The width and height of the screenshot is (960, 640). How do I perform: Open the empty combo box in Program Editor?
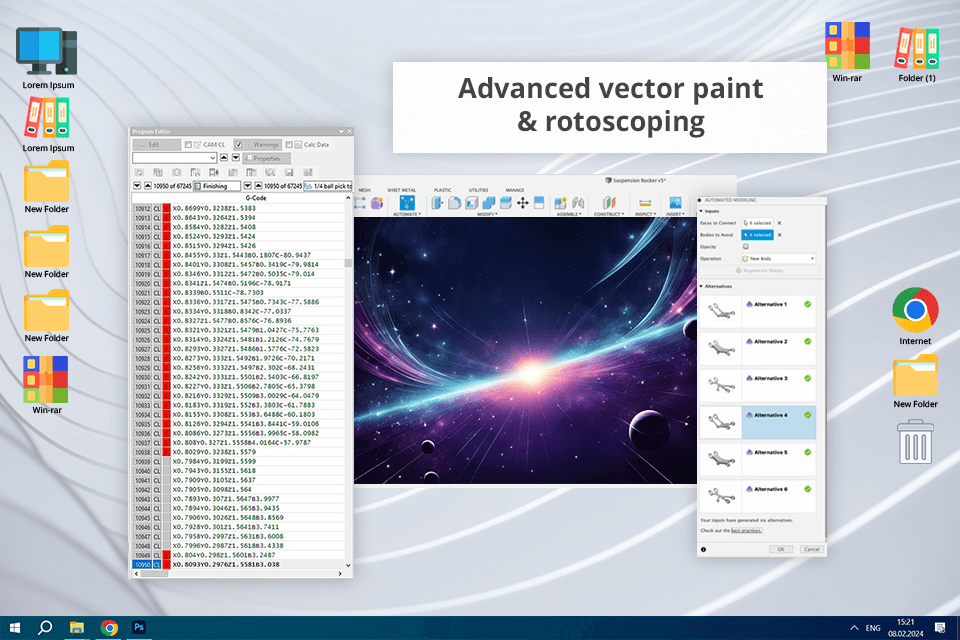click(x=174, y=158)
